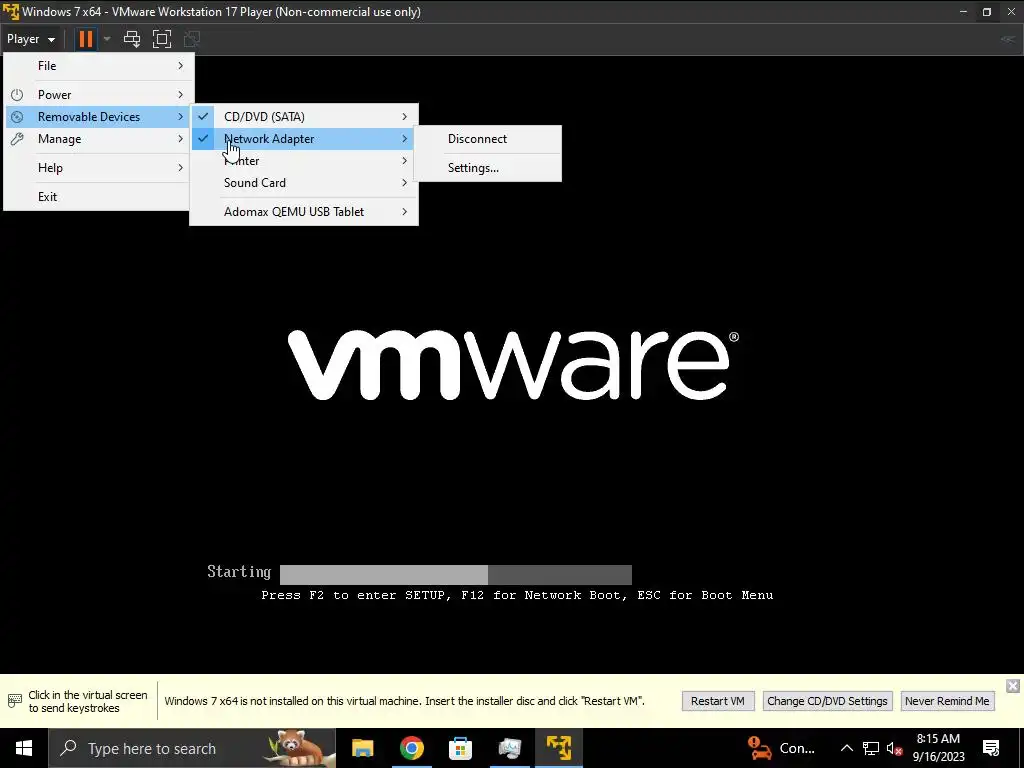The width and height of the screenshot is (1024, 768).
Task: Click the Pause virtual machine icon
Action: point(86,39)
